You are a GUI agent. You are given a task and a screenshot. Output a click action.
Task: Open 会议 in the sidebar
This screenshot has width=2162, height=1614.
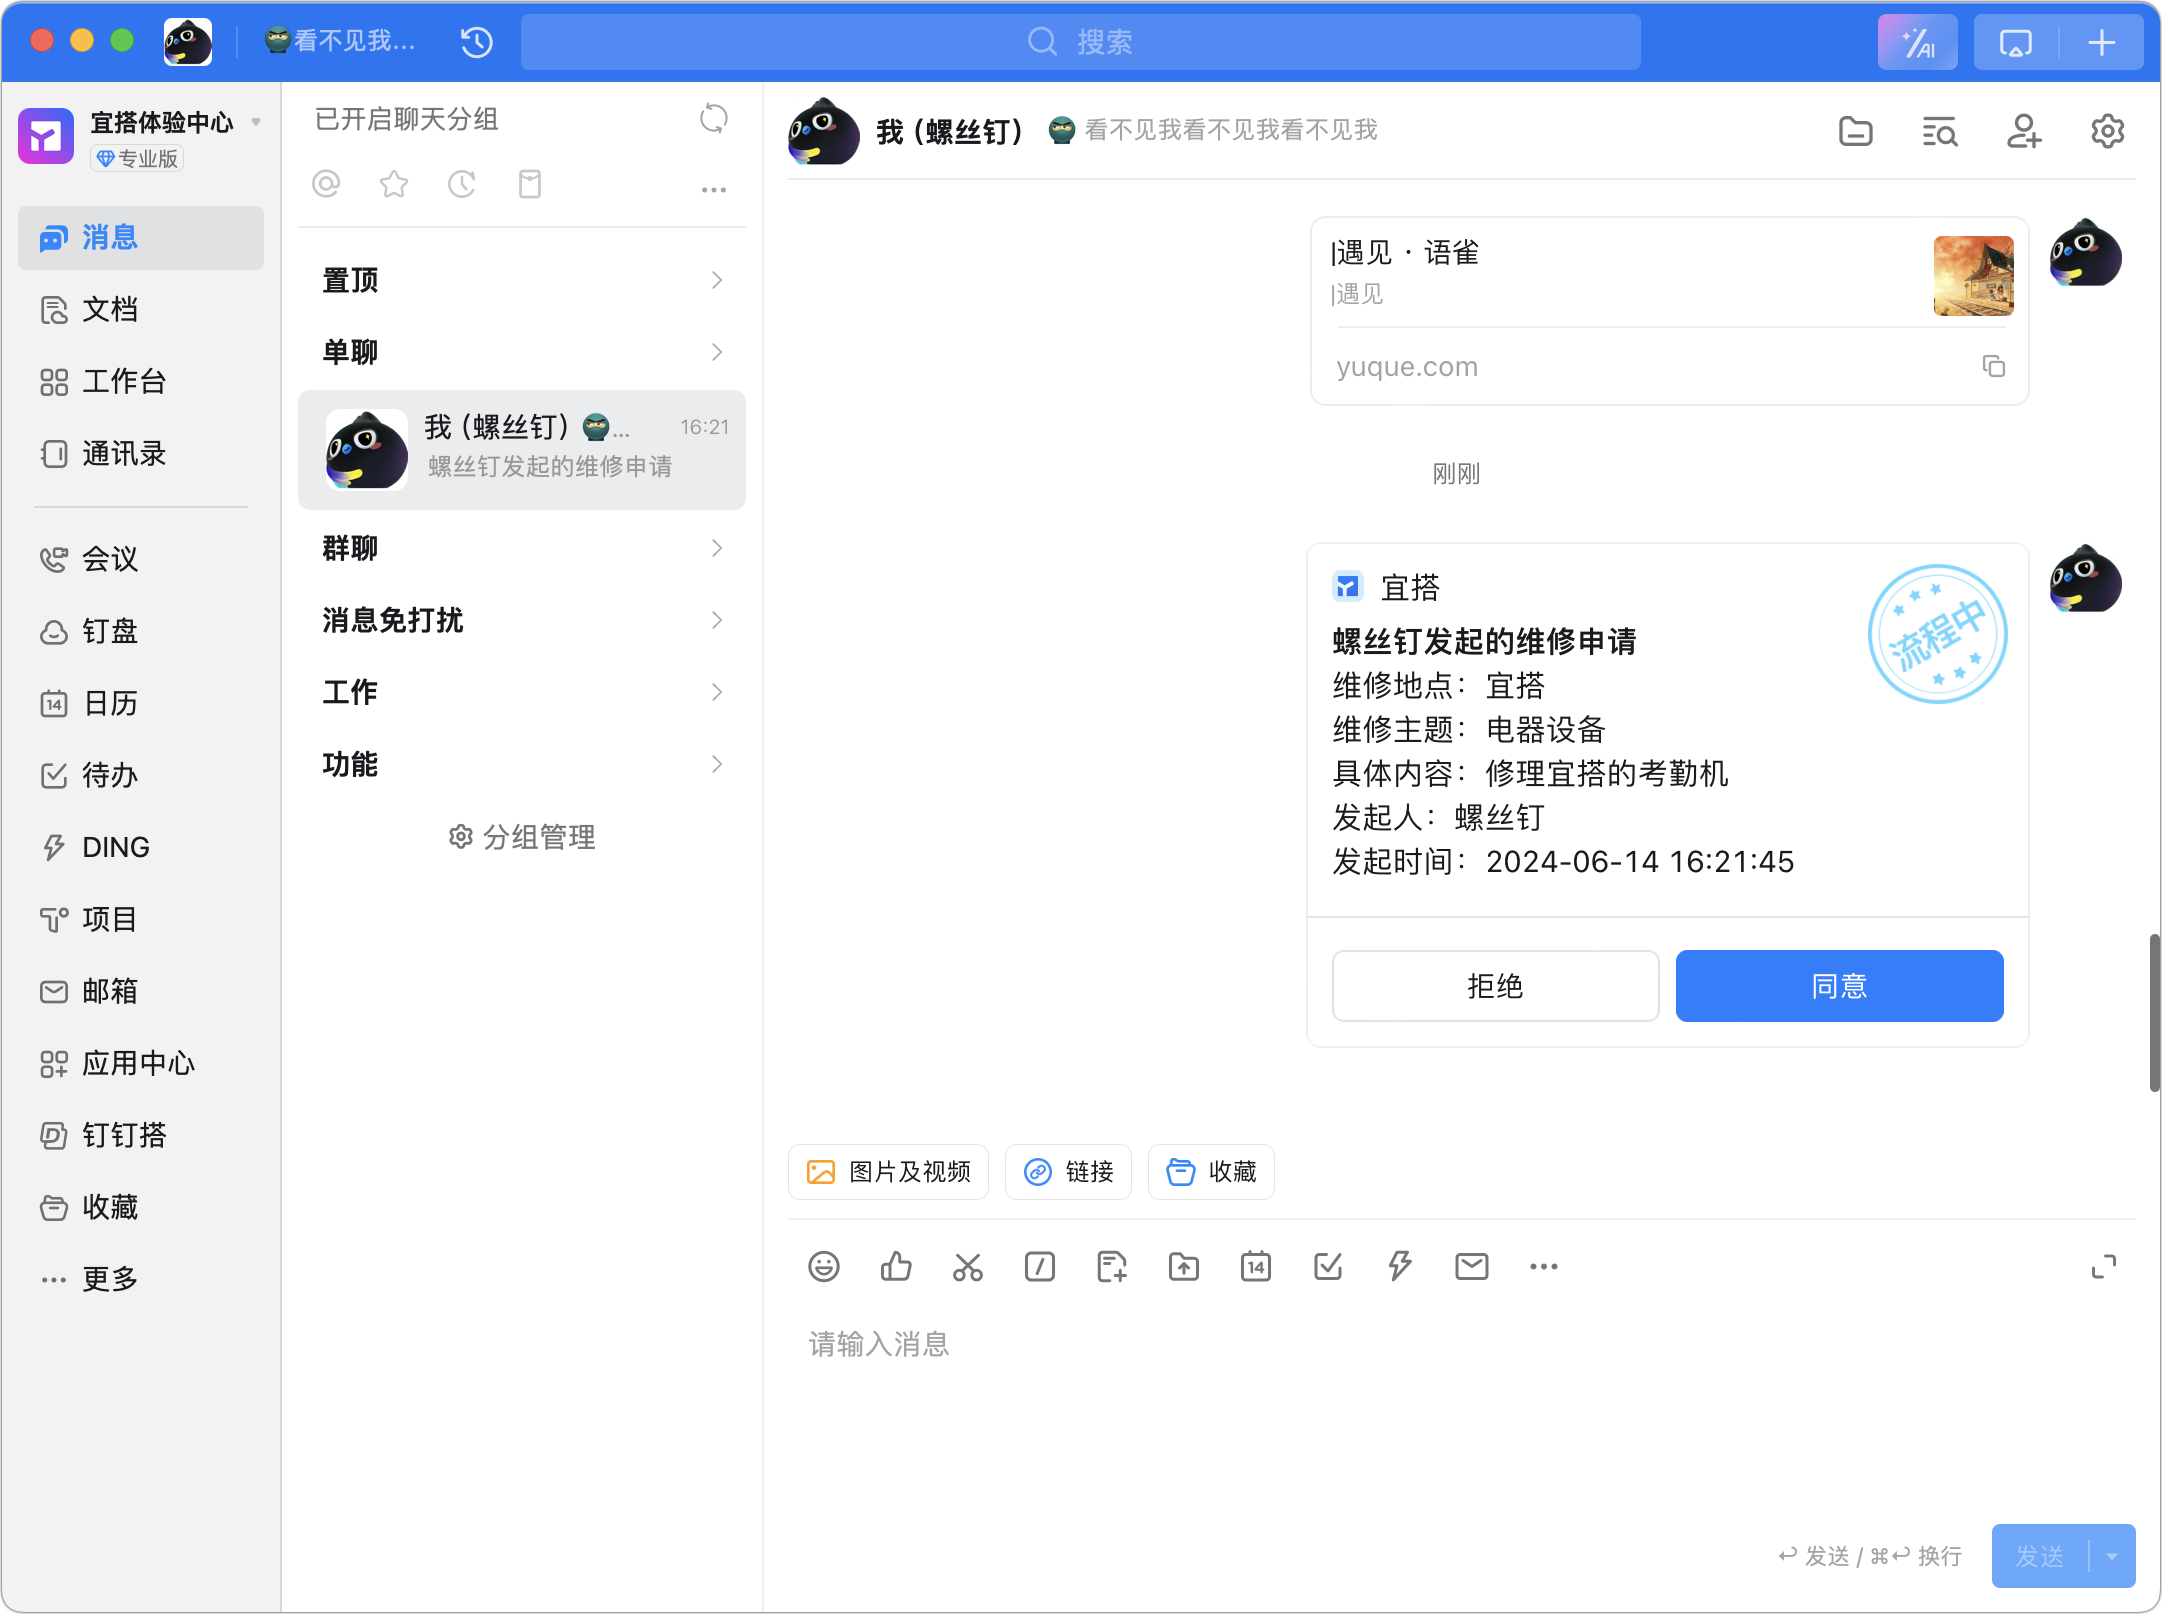click(141, 559)
